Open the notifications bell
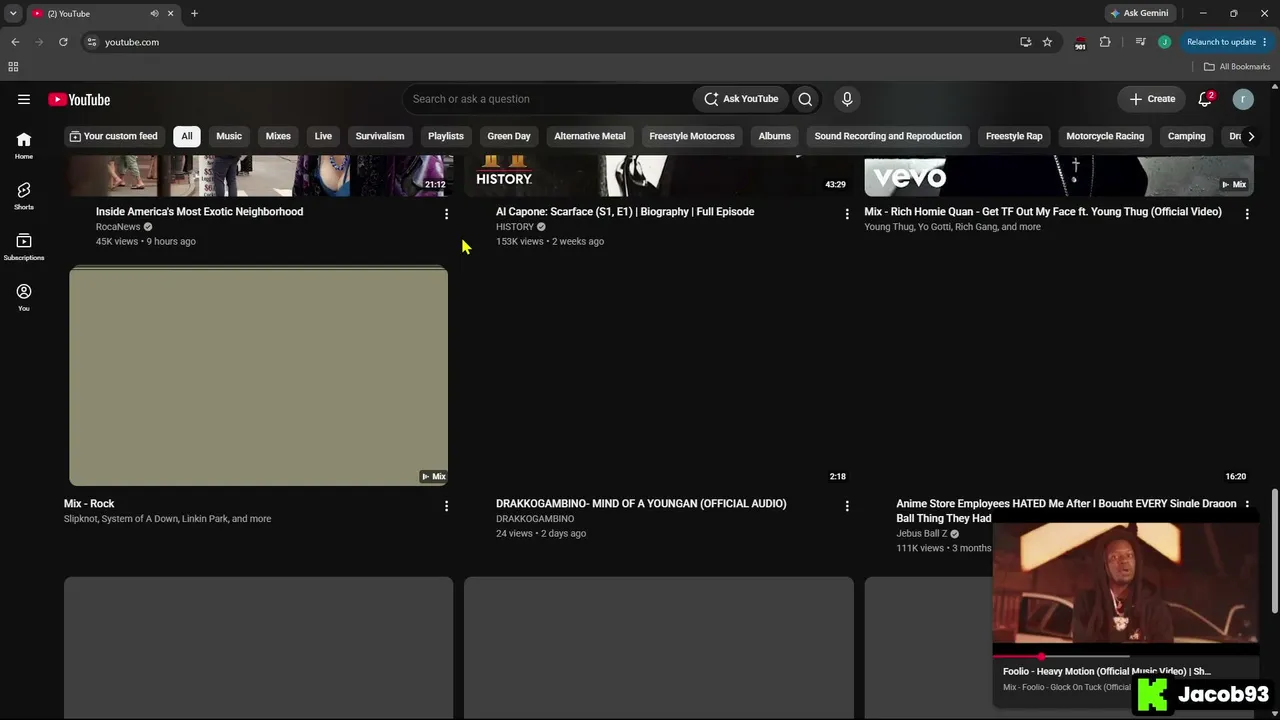The image size is (1280, 720). [1205, 99]
